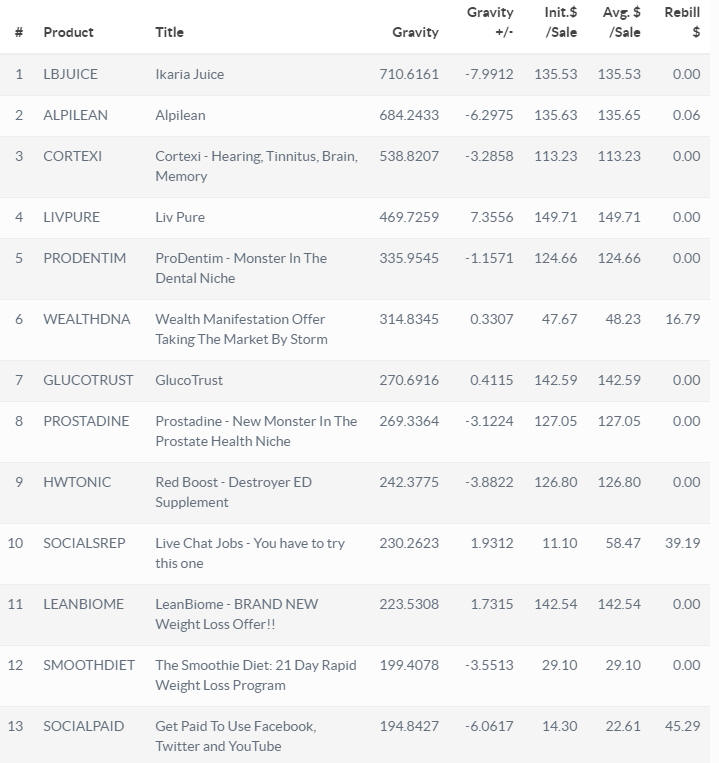This screenshot has height=763, width=719.
Task: Sort by the Title column header
Action: (x=169, y=32)
